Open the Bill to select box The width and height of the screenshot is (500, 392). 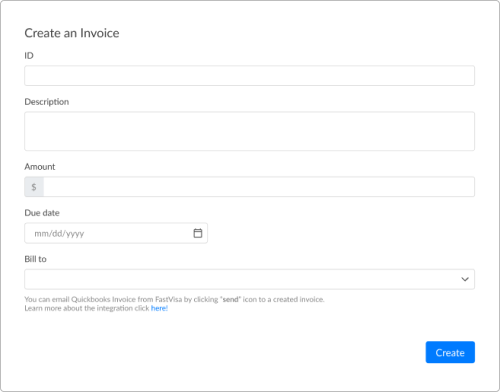[249, 279]
